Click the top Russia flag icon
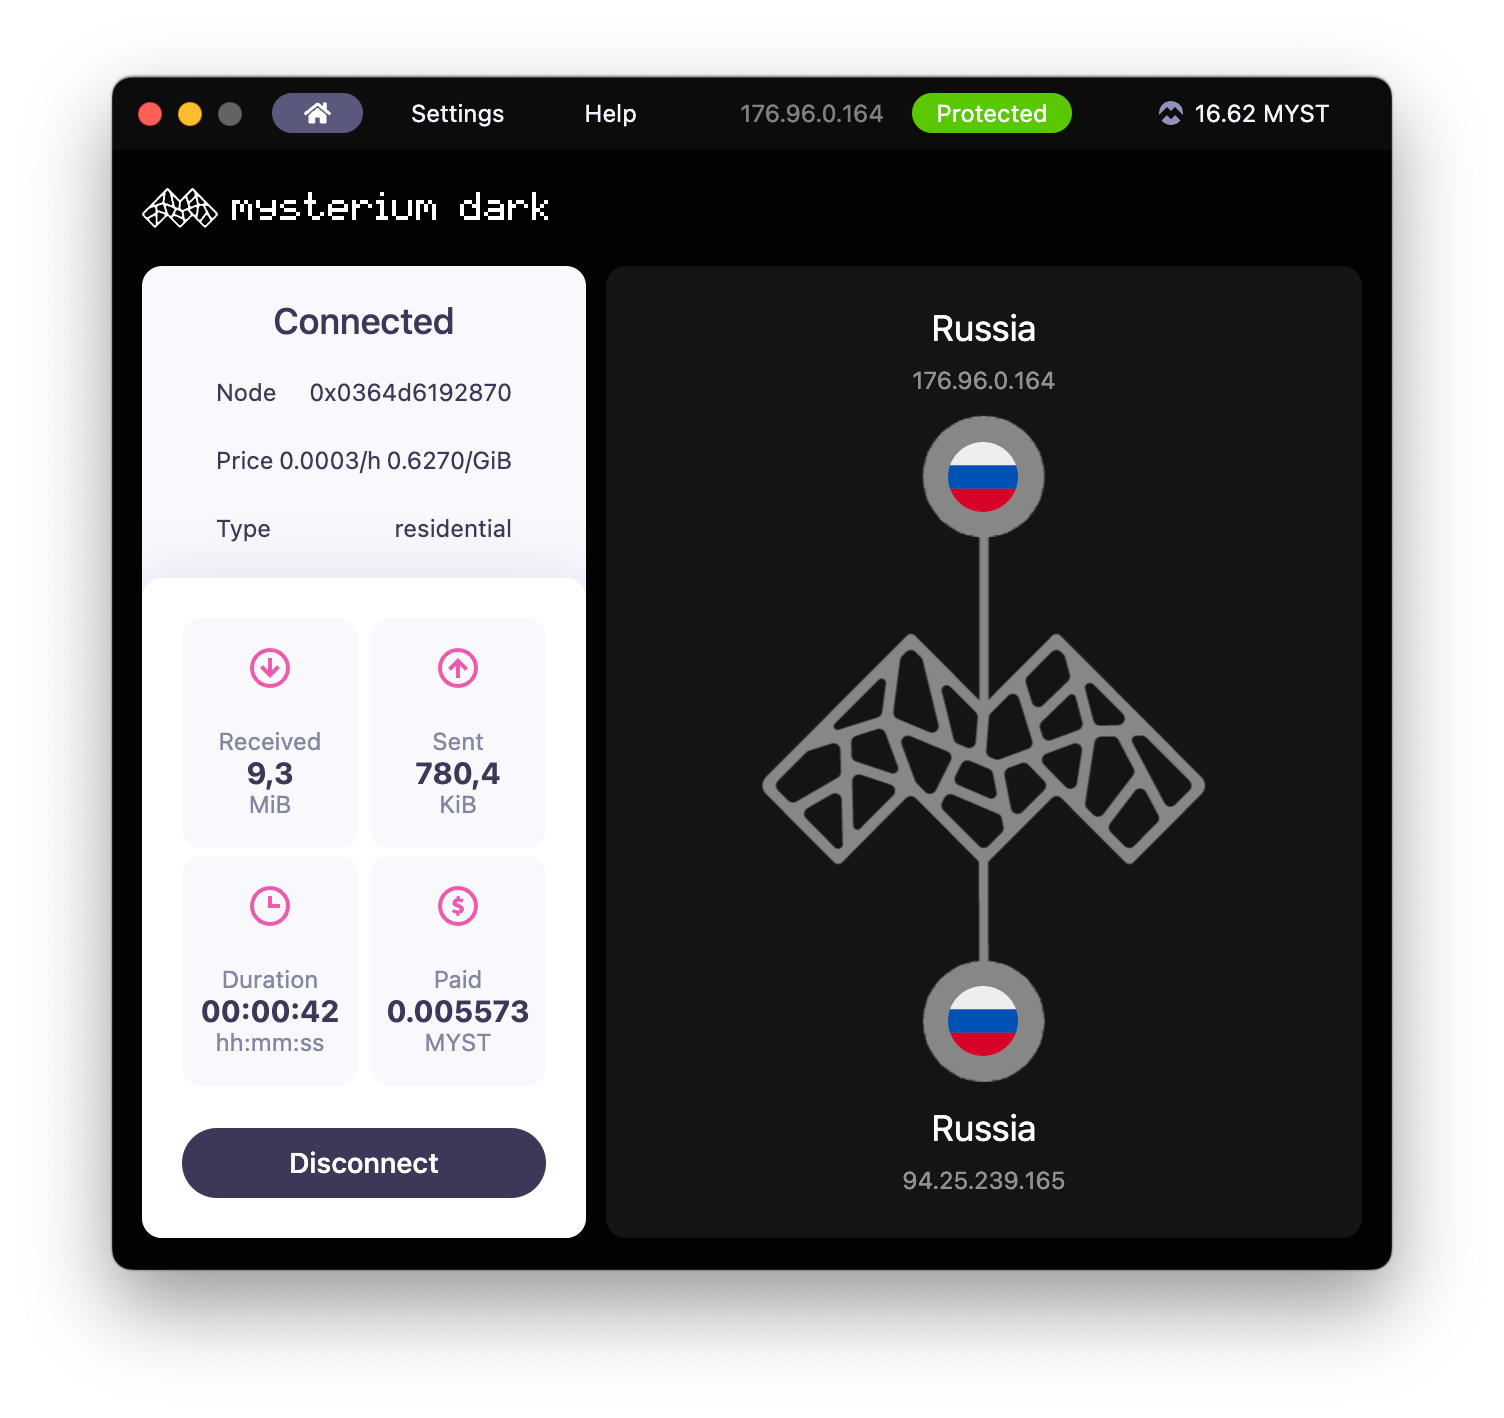 [983, 477]
